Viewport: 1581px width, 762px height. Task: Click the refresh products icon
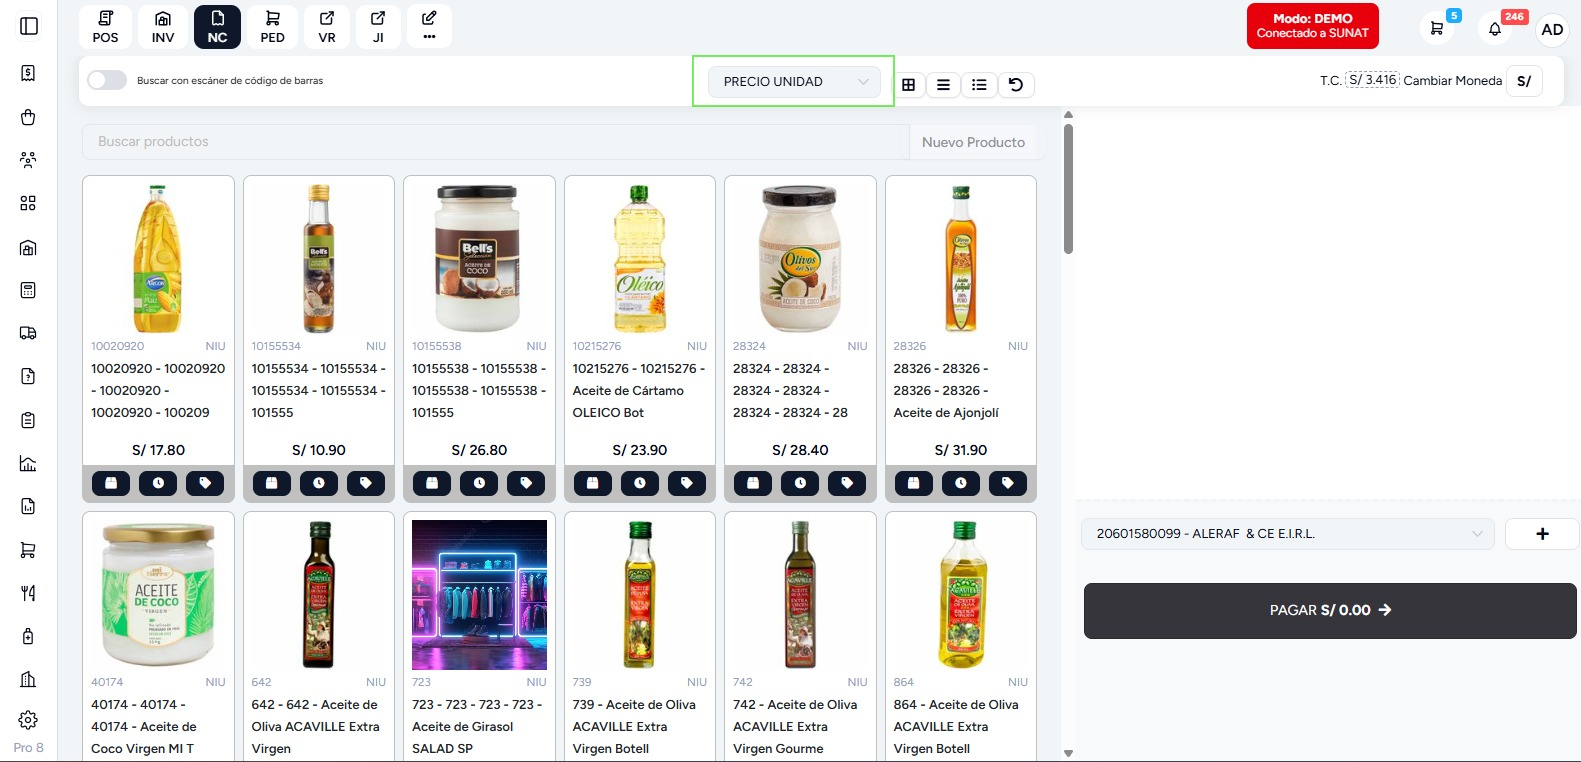point(1016,85)
